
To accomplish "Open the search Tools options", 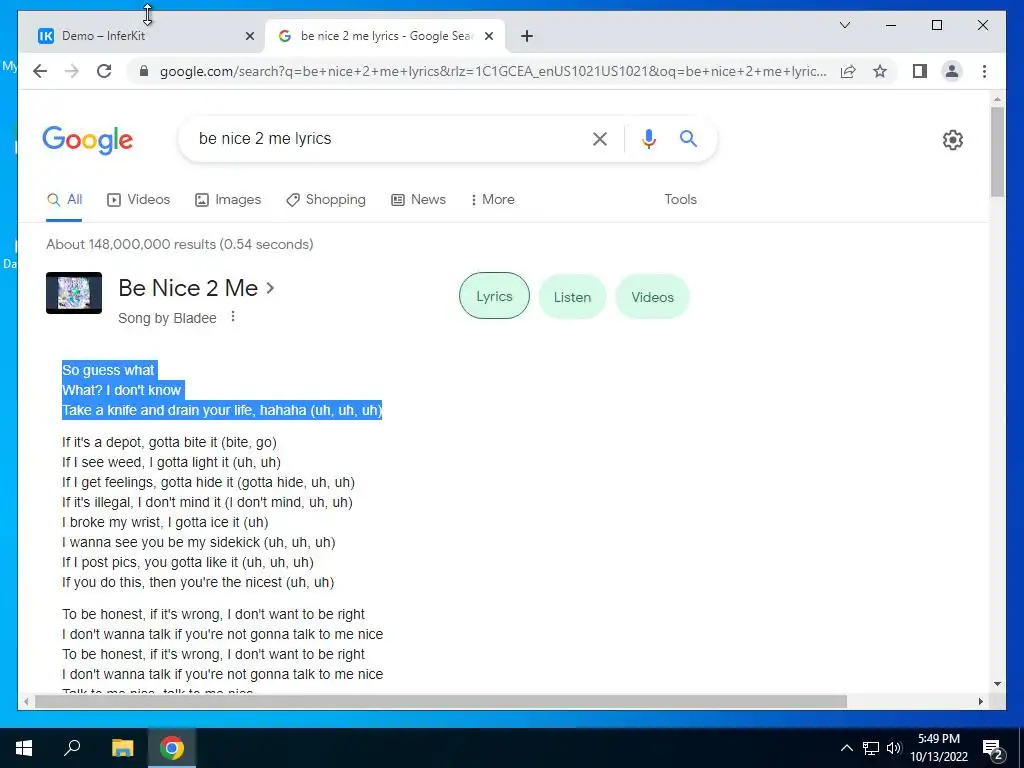I will pos(680,199).
